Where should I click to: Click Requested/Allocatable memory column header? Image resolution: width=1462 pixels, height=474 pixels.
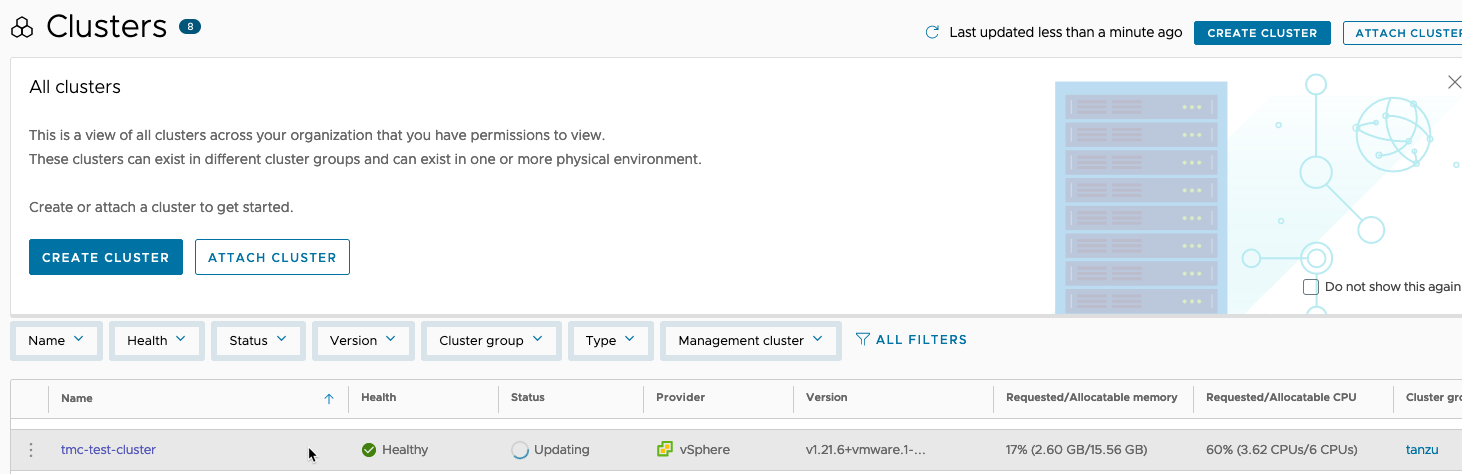1092,398
